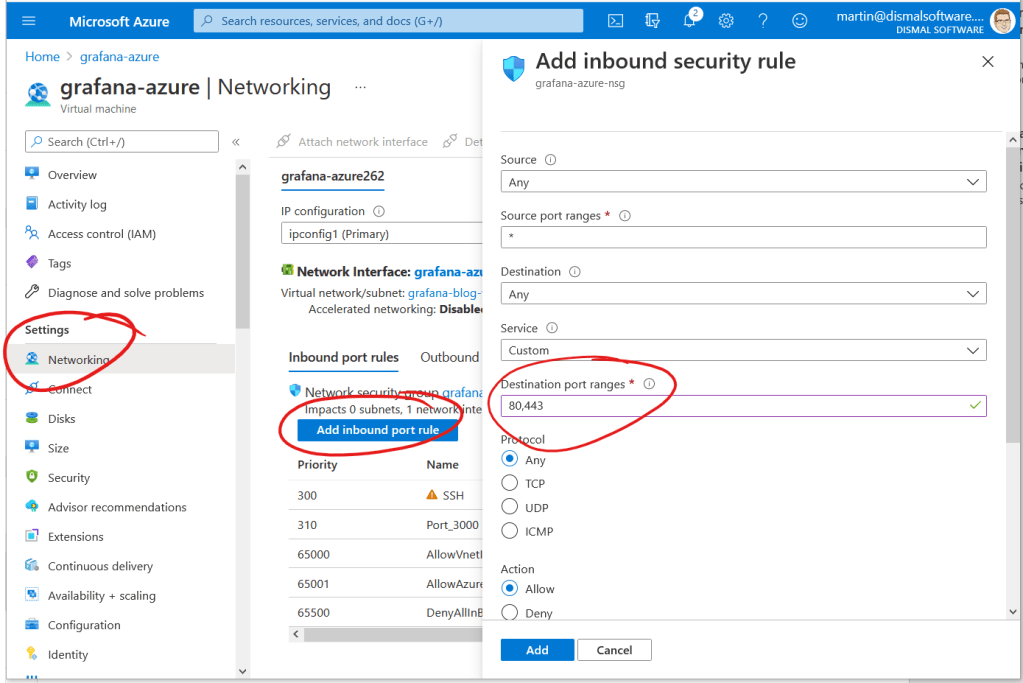1023x683 pixels.
Task: Select the UDP protocol radio button
Action: [510, 507]
